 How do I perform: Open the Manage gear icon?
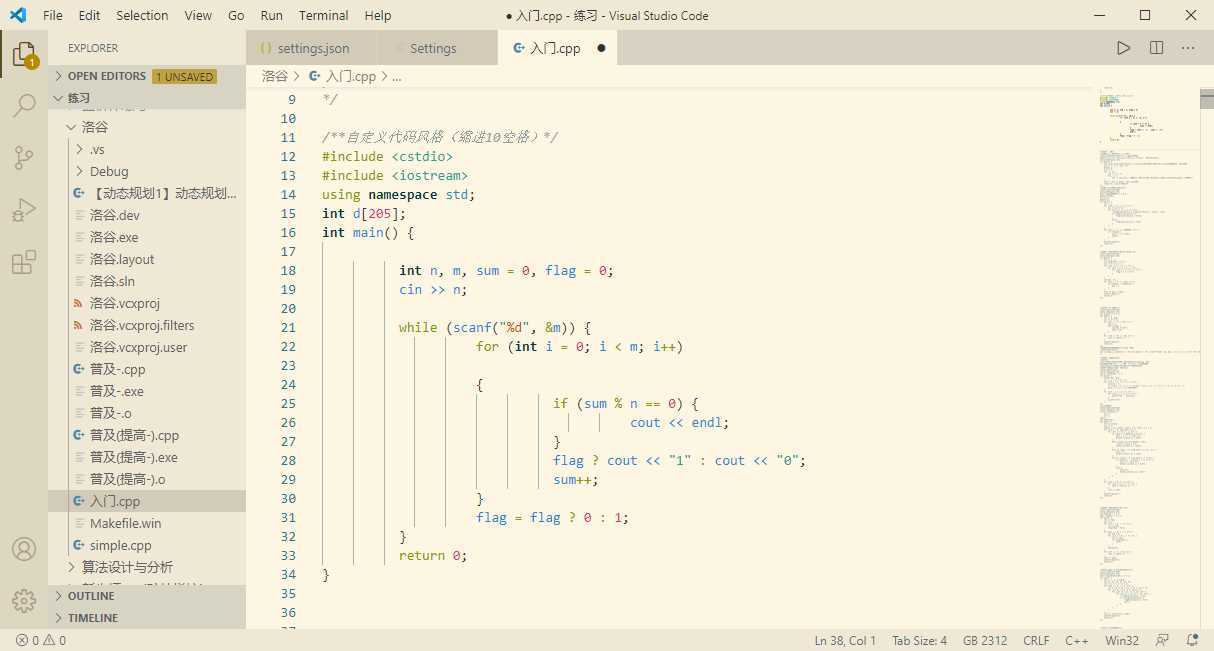[24, 600]
